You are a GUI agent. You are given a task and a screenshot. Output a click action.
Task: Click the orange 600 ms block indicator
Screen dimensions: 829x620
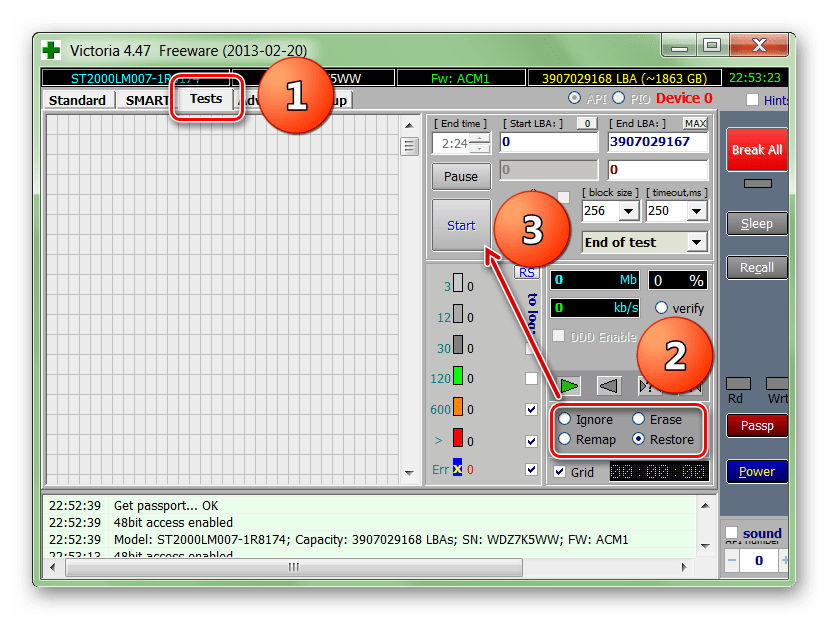click(x=458, y=409)
